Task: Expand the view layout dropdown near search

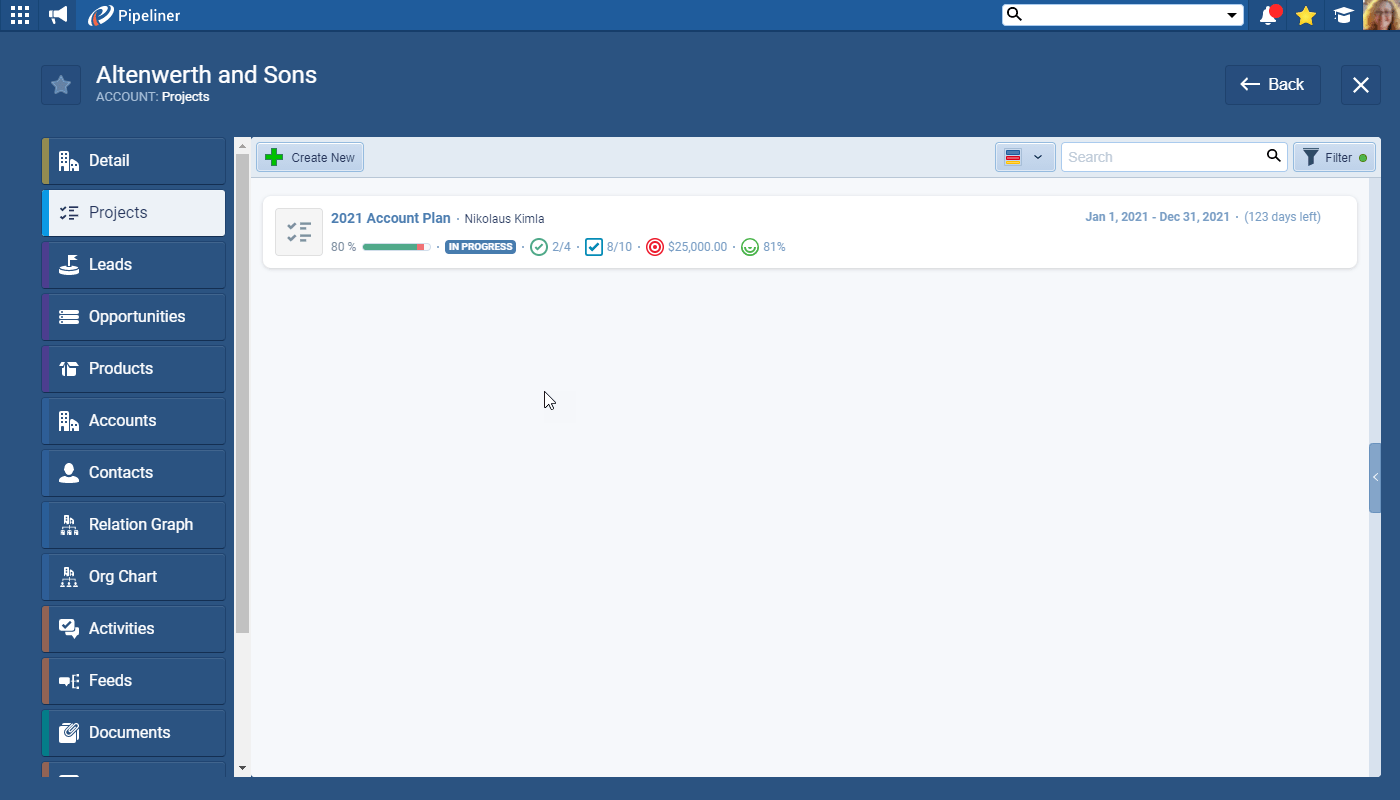Action: (x=1025, y=157)
